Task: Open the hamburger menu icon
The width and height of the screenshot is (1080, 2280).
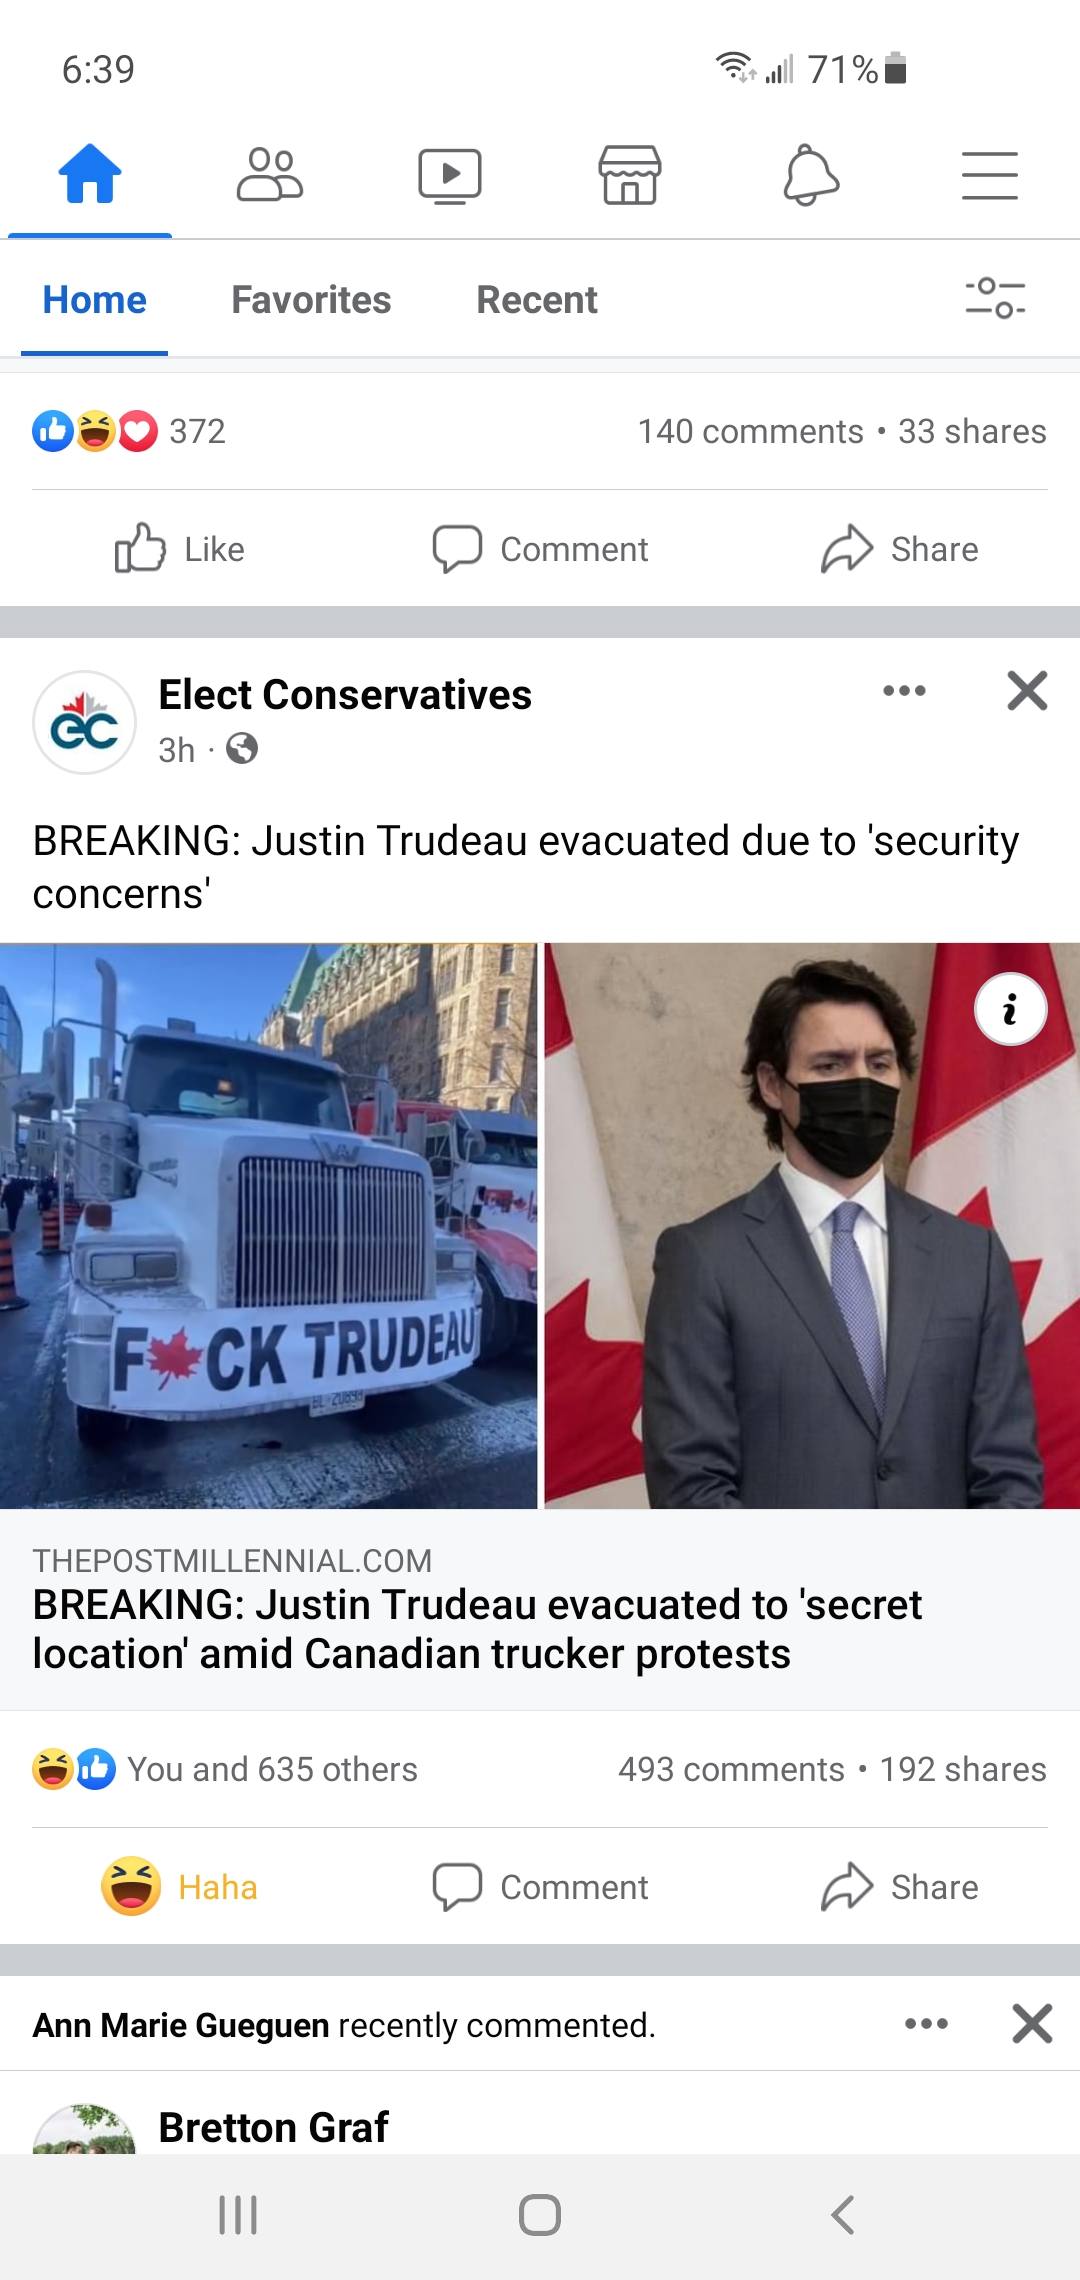Action: (990, 176)
